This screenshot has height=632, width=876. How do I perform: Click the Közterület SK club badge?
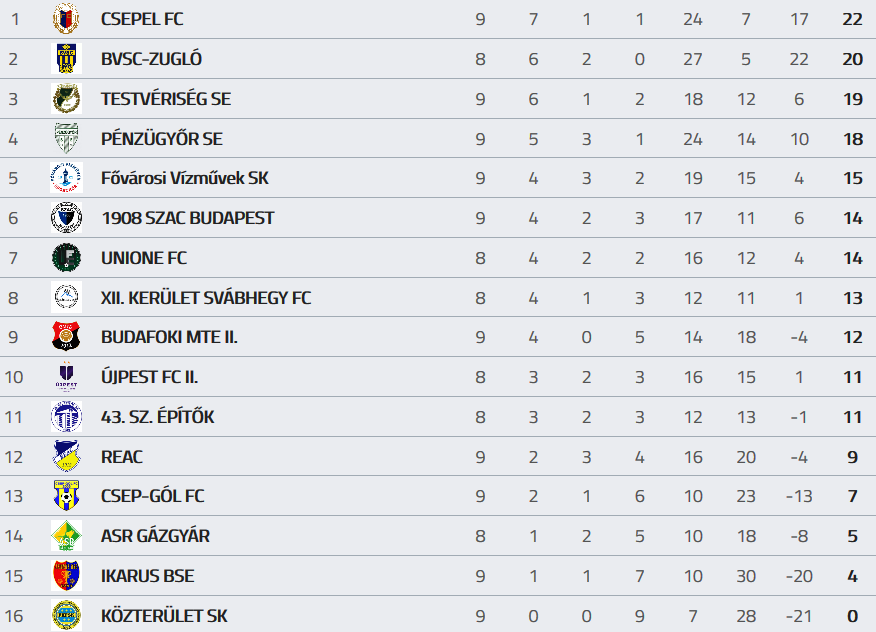pos(66,615)
